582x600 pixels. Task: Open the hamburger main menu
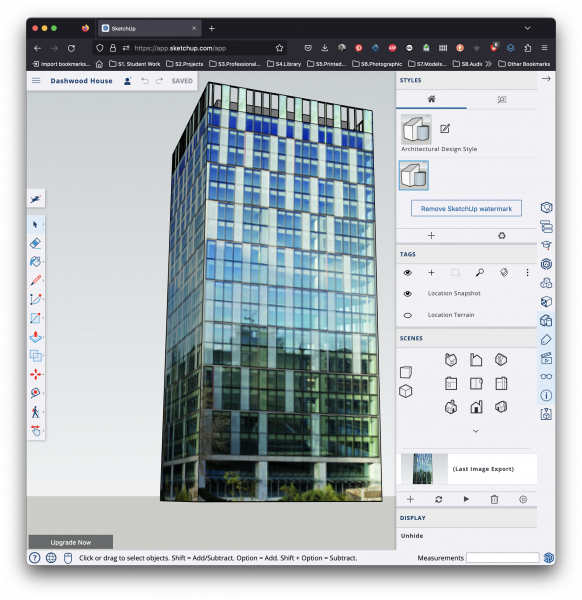36,80
